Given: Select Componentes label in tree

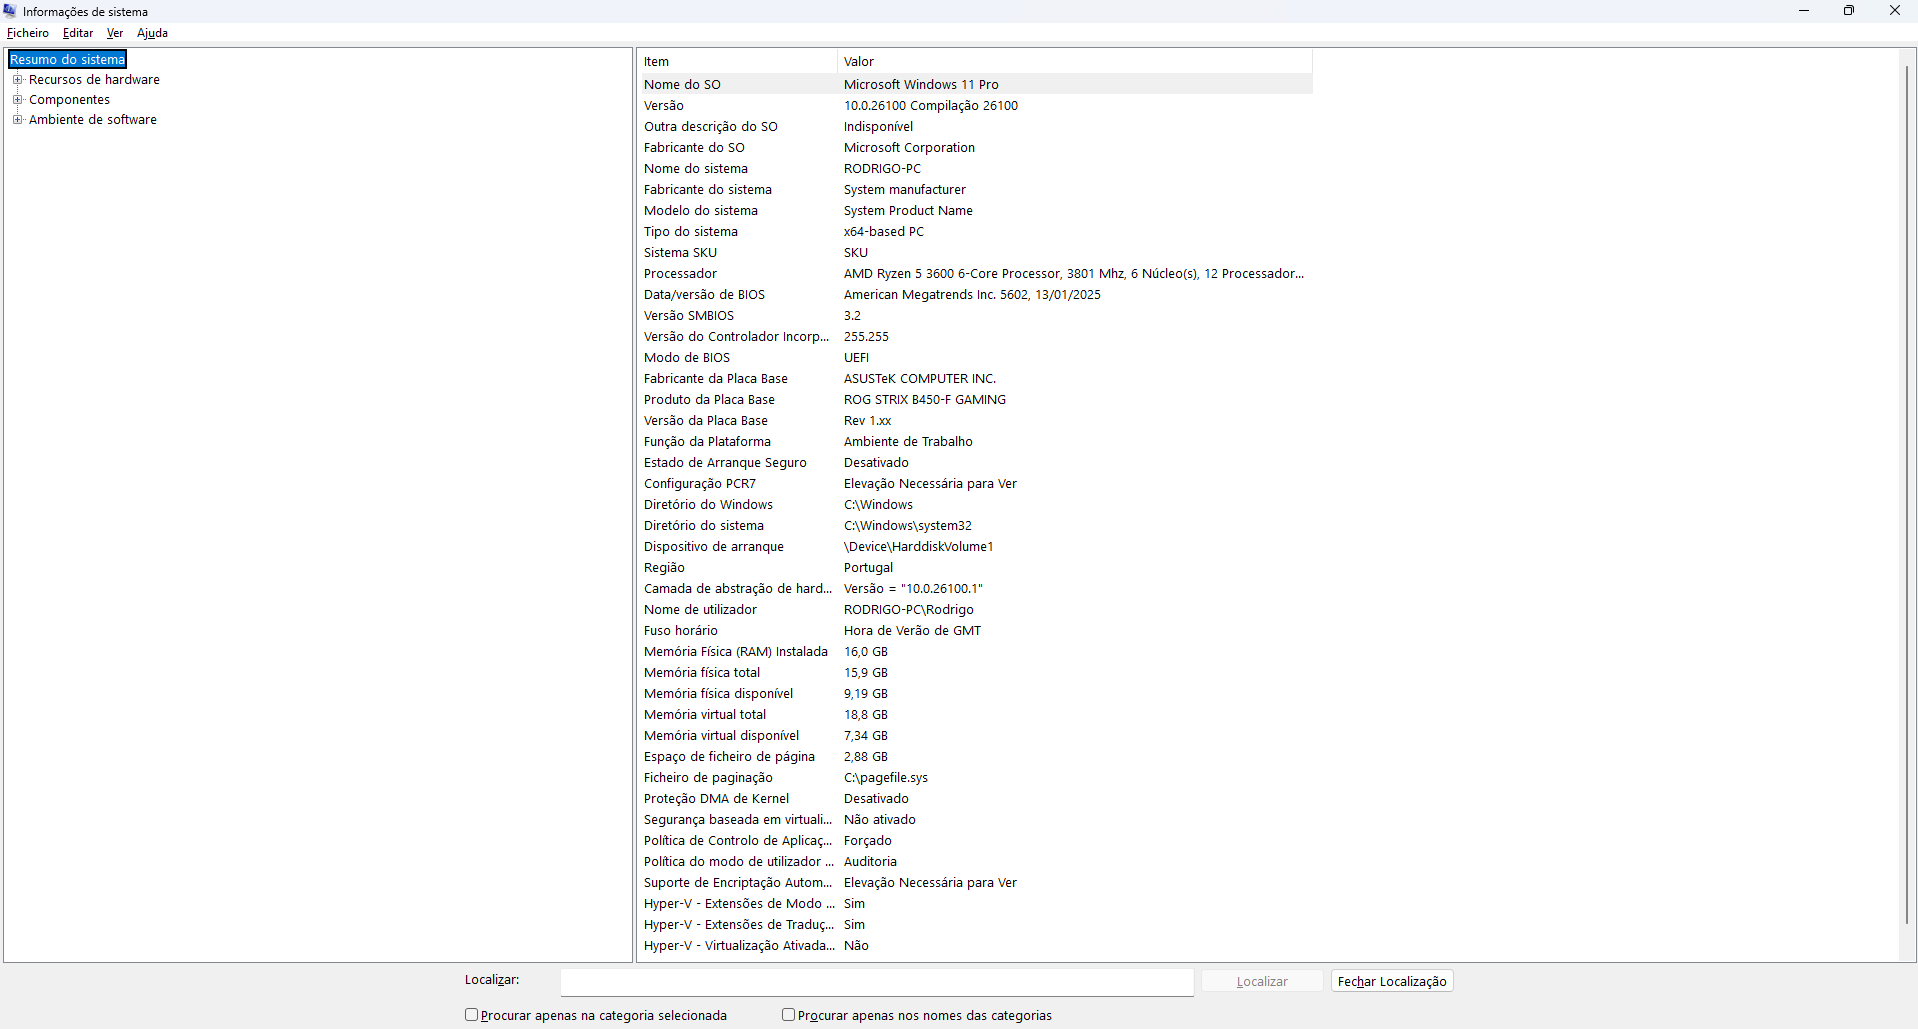Looking at the screenshot, I should click(x=69, y=100).
